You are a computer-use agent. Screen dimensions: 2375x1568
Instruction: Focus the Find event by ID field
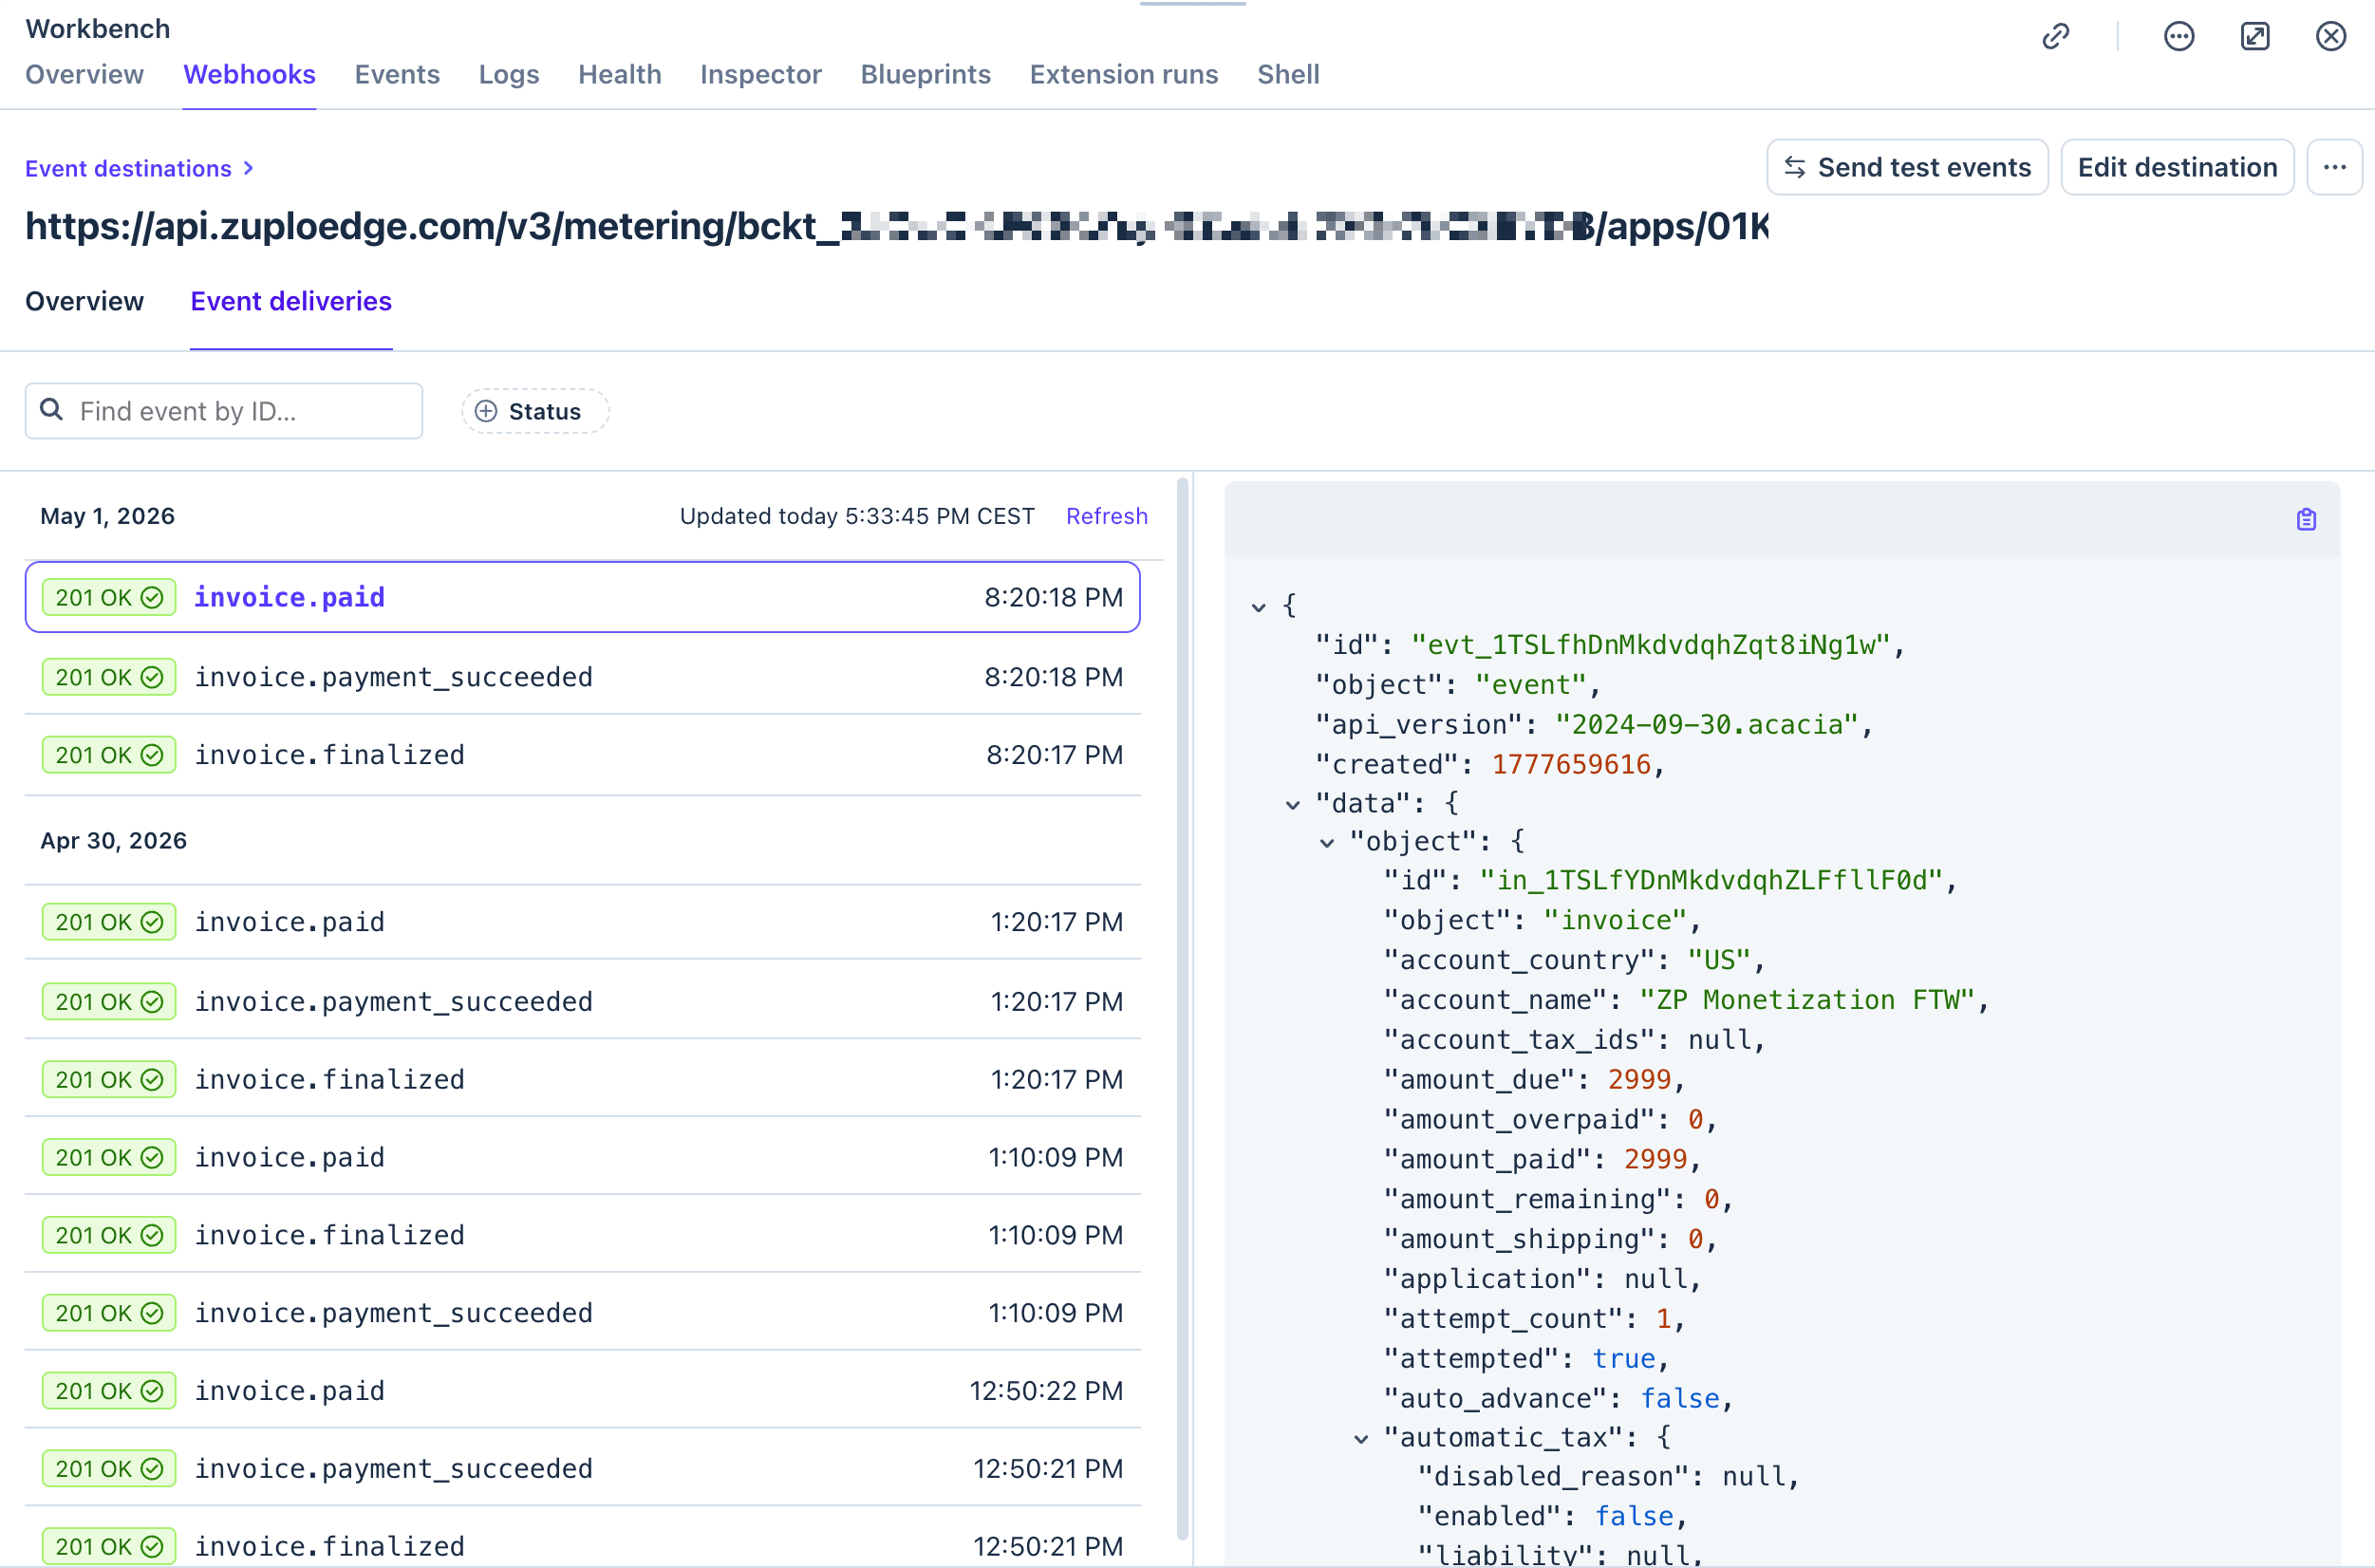[224, 411]
